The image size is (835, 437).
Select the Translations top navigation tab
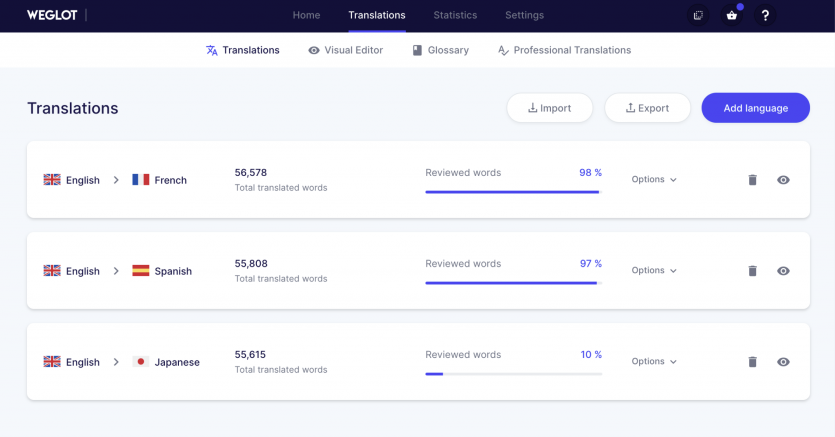pyautogui.click(x=376, y=15)
